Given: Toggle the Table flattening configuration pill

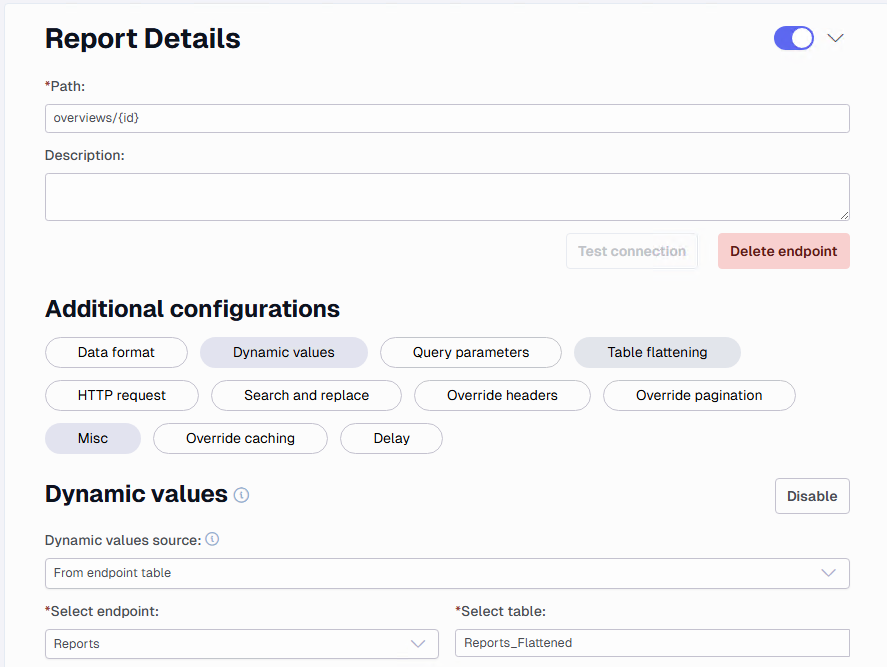Looking at the screenshot, I should click(657, 352).
